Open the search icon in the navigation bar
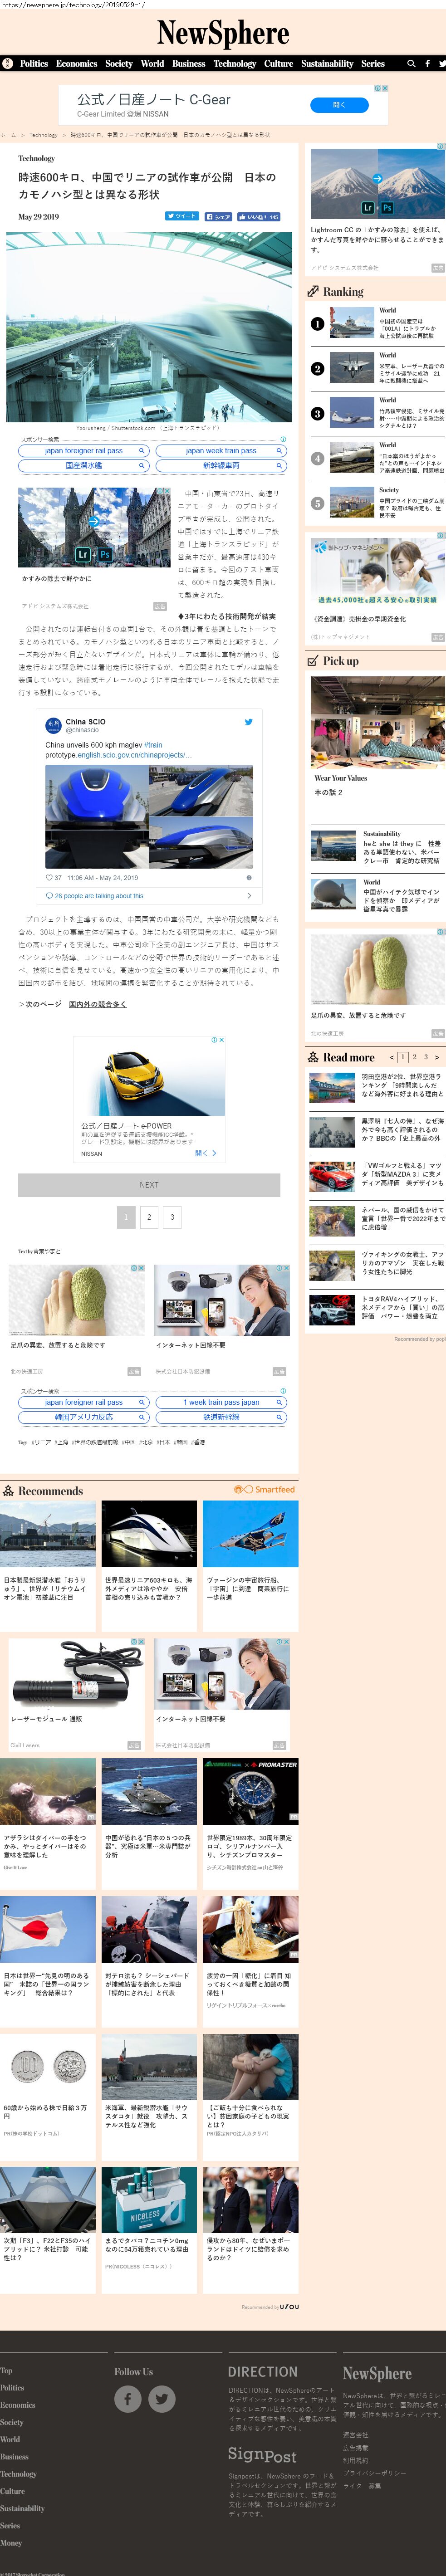Viewport: 446px width, 2576px height. click(410, 63)
